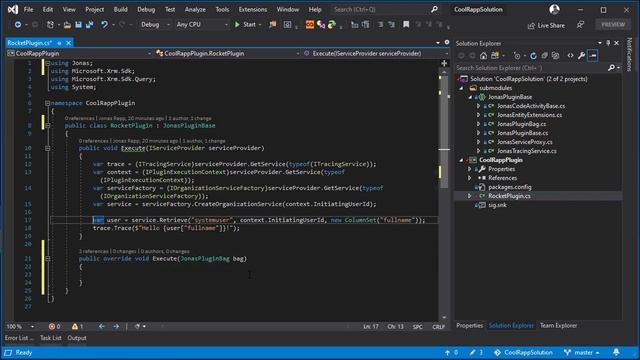
Task: Switch to the Team Explorer tab
Action: pyautogui.click(x=558, y=326)
